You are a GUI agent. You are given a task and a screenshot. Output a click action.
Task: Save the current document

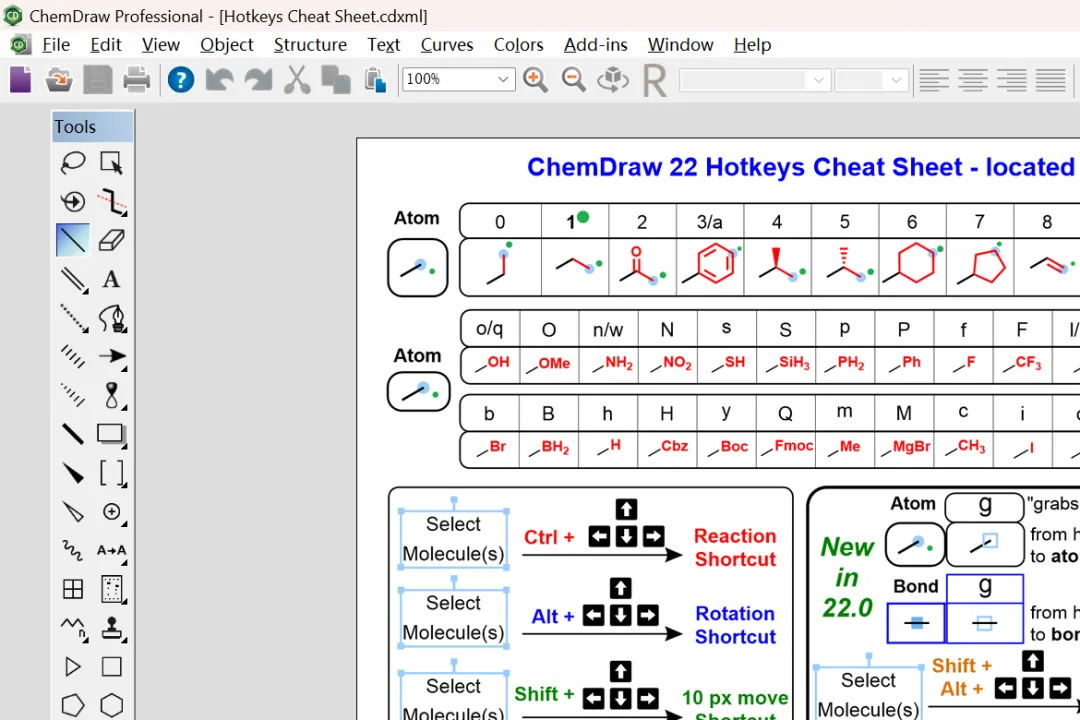pyautogui.click(x=98, y=80)
